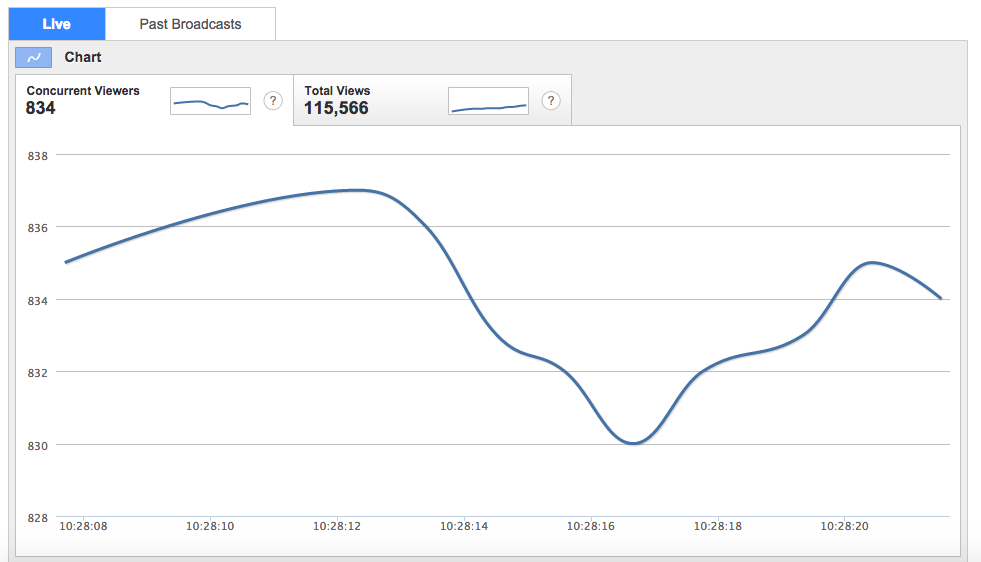Click the 834 concurrent viewers value
The height and width of the screenshot is (562, 981).
coord(41,108)
